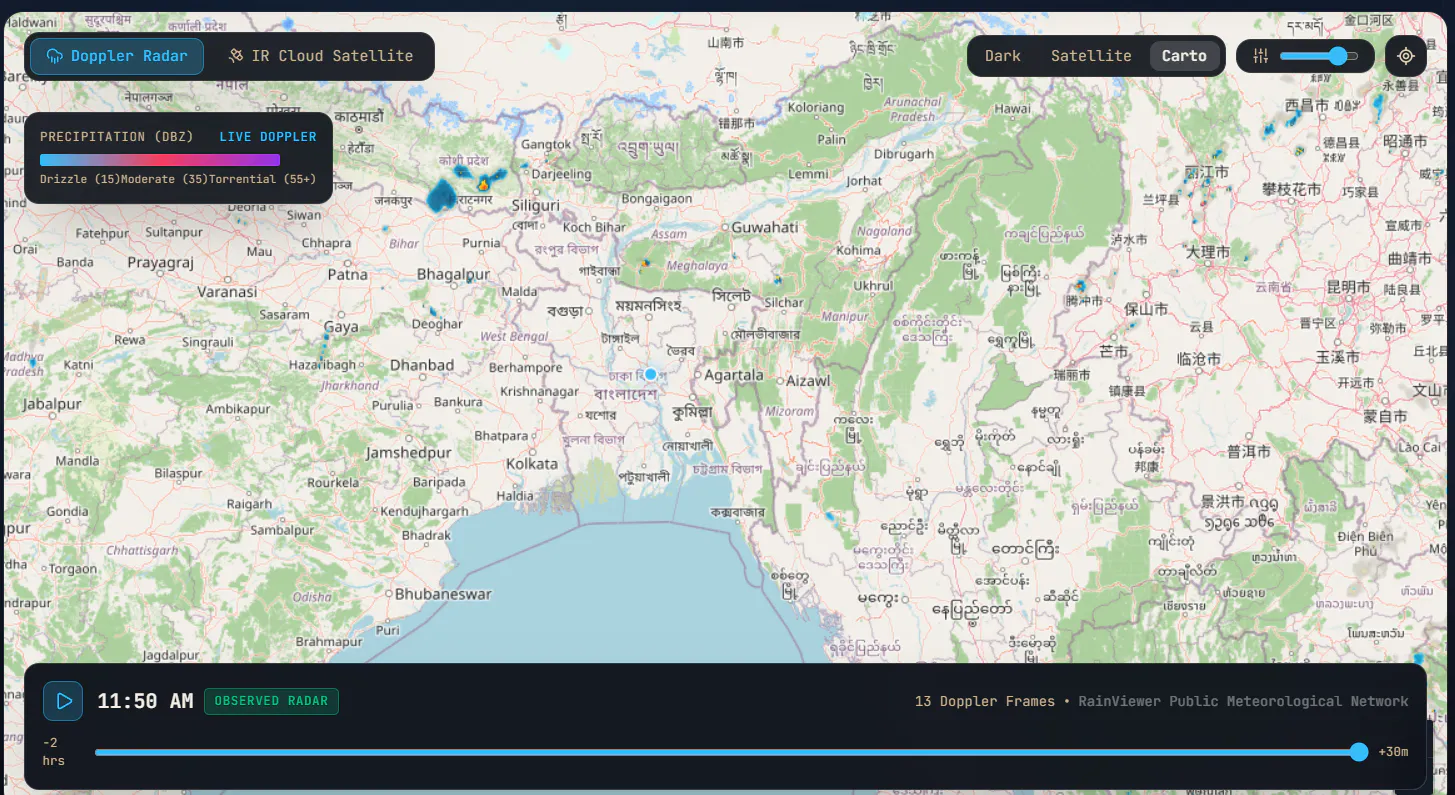Click the LIVE DOPPLER label
The height and width of the screenshot is (795, 1455).
pos(268,137)
